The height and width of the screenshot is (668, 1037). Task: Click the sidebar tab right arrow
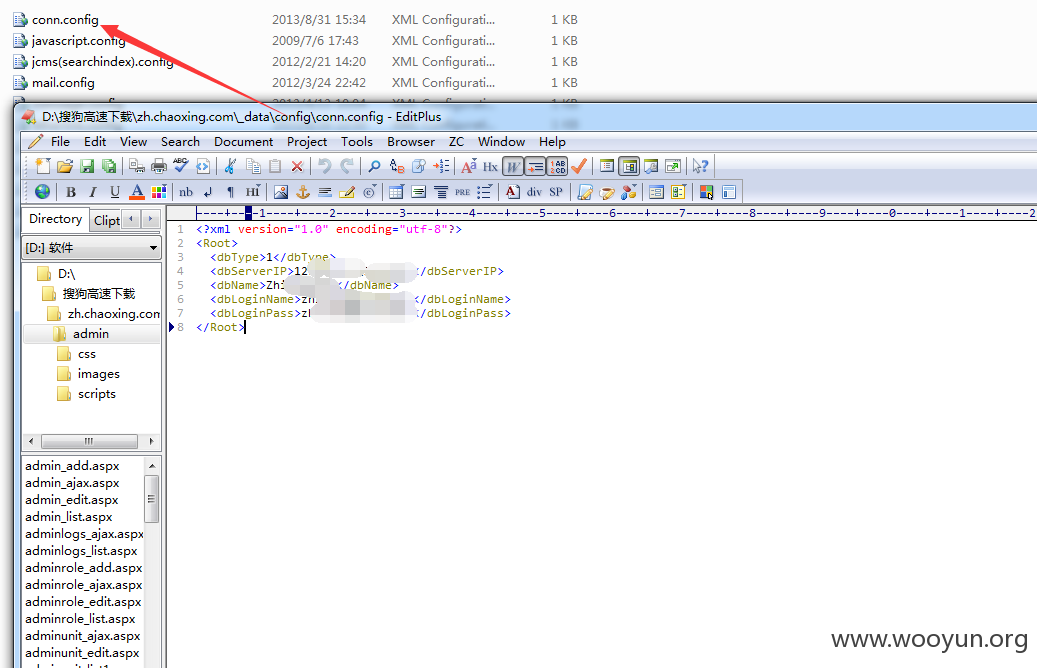coord(151,219)
